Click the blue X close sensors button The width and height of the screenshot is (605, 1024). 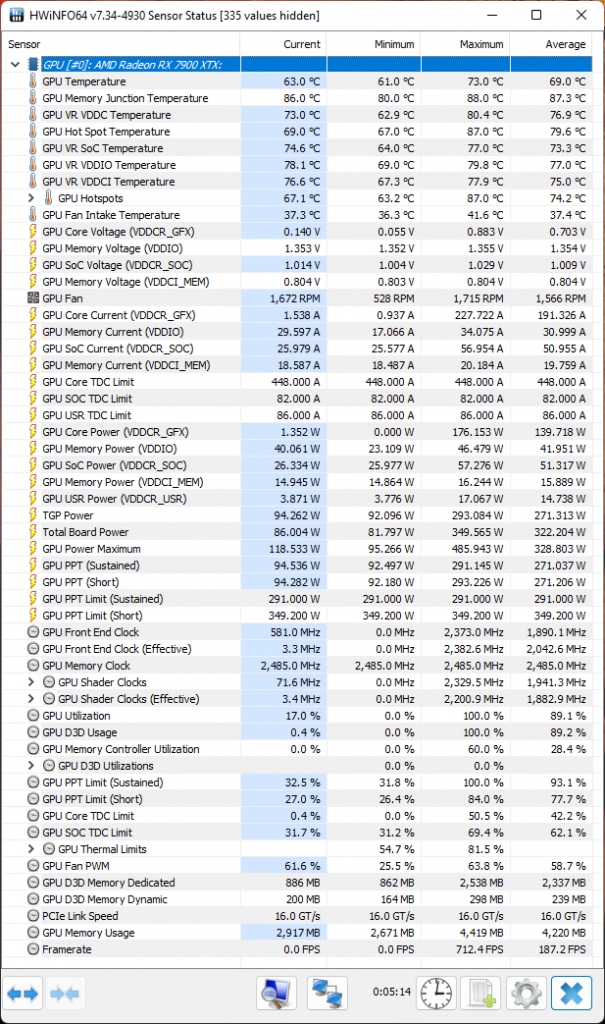click(572, 993)
